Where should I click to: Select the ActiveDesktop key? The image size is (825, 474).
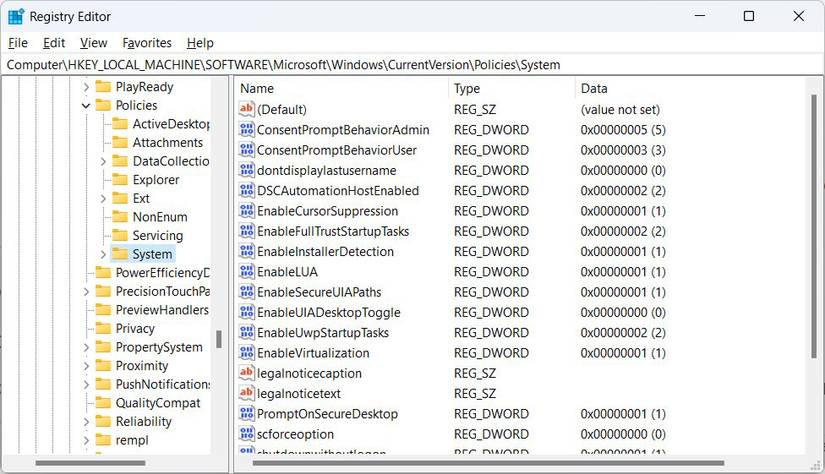tap(171, 124)
